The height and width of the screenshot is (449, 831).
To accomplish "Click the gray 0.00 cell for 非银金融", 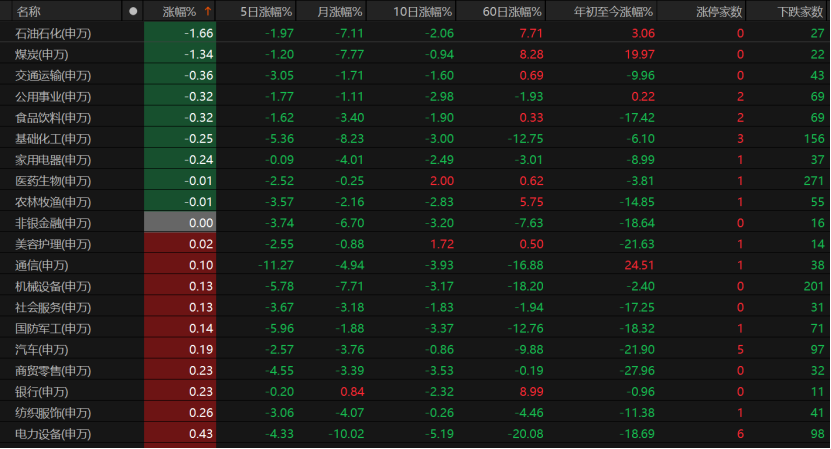I will [180, 223].
